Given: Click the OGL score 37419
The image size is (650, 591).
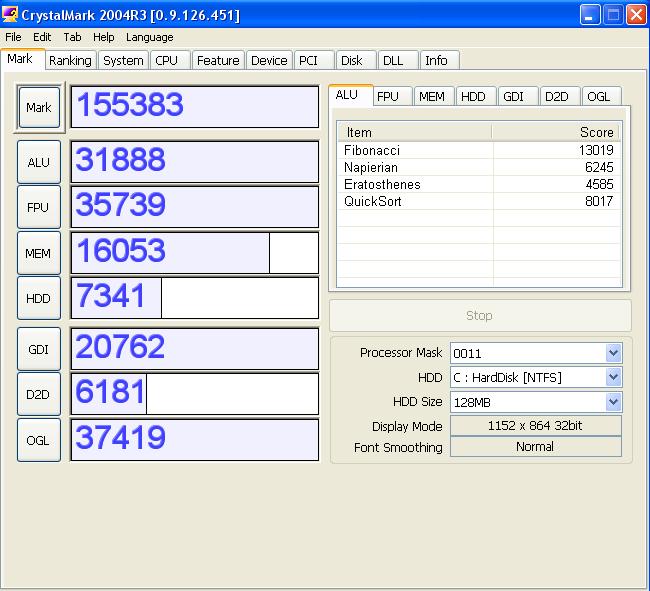Looking at the screenshot, I should 195,440.
